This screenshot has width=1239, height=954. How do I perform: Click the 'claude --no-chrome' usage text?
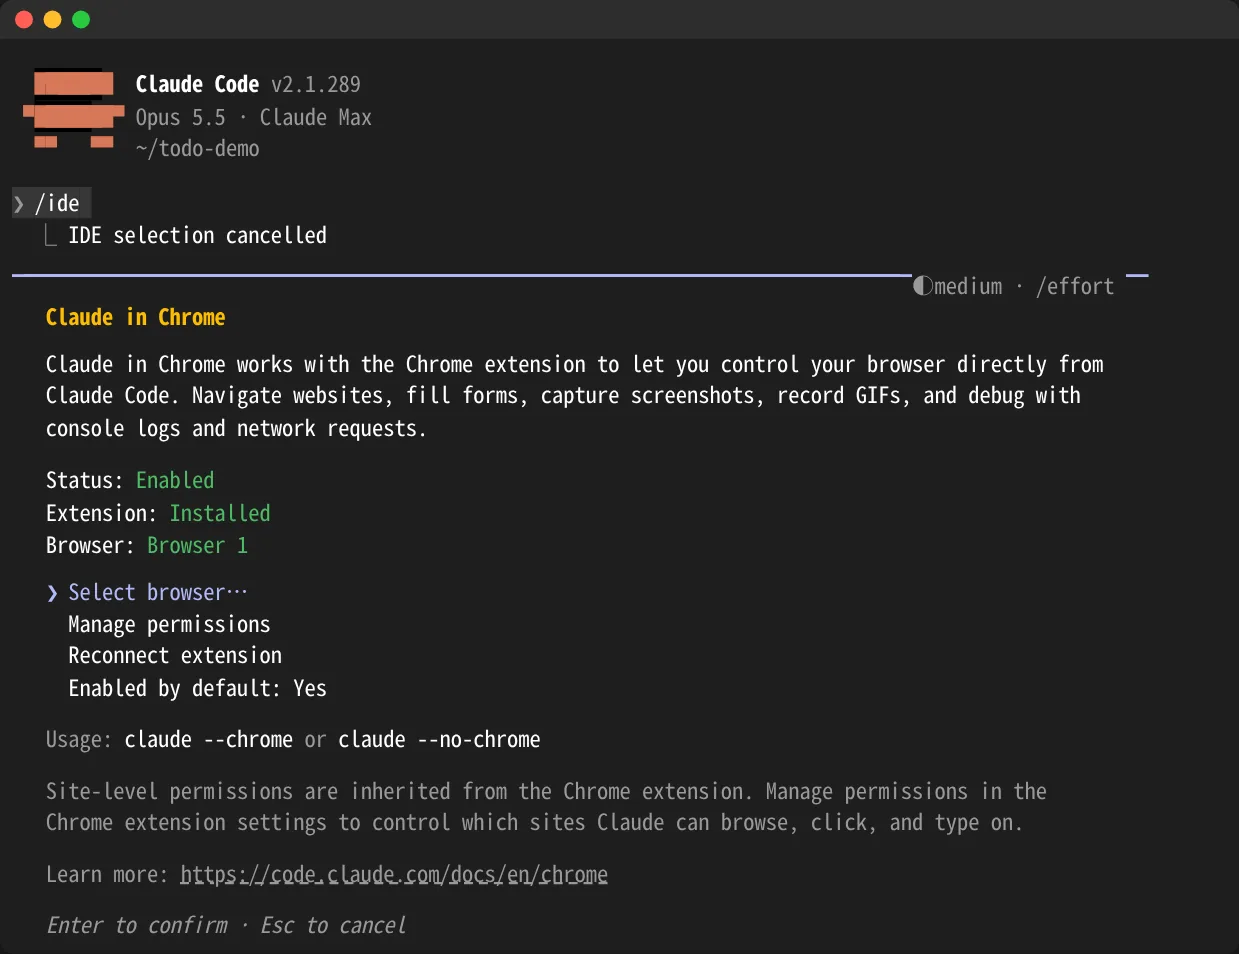tap(439, 740)
